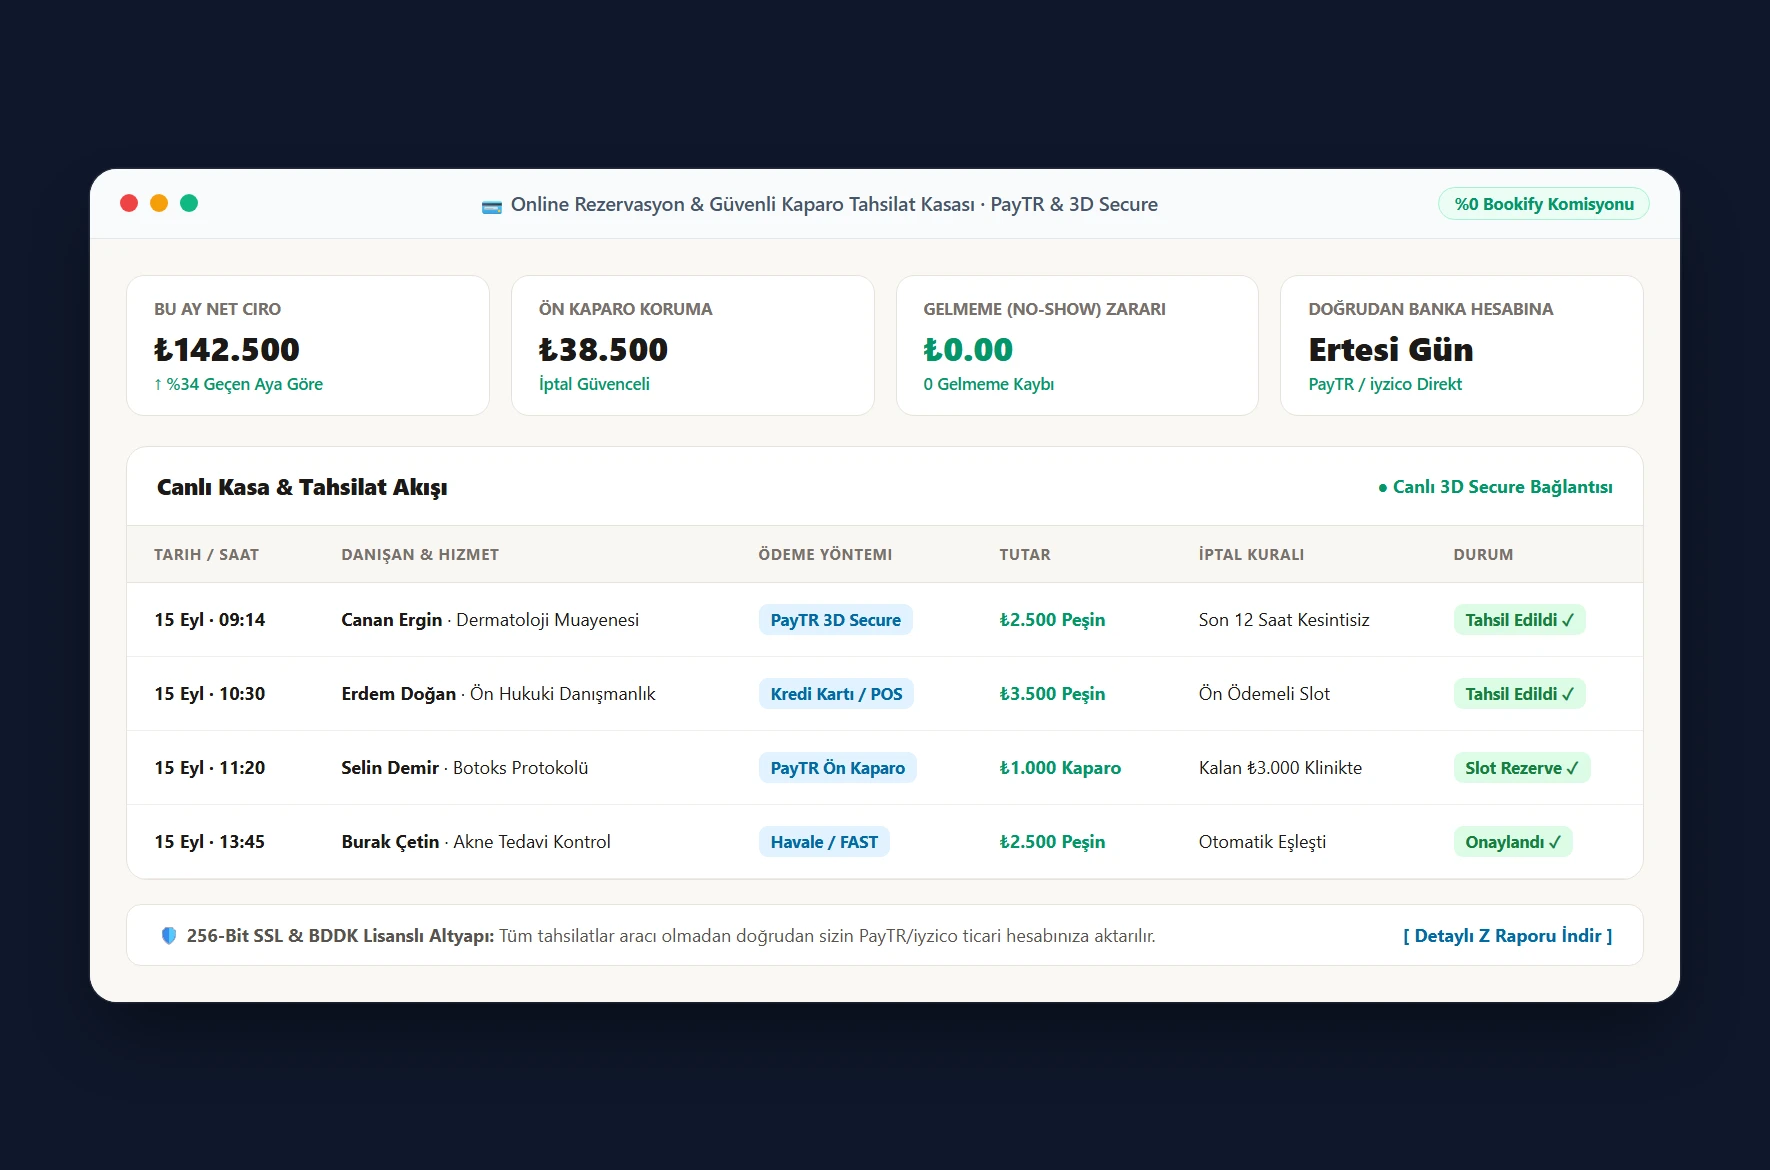Click the Danışan & Hizmet column header
The width and height of the screenshot is (1770, 1170).
point(420,555)
